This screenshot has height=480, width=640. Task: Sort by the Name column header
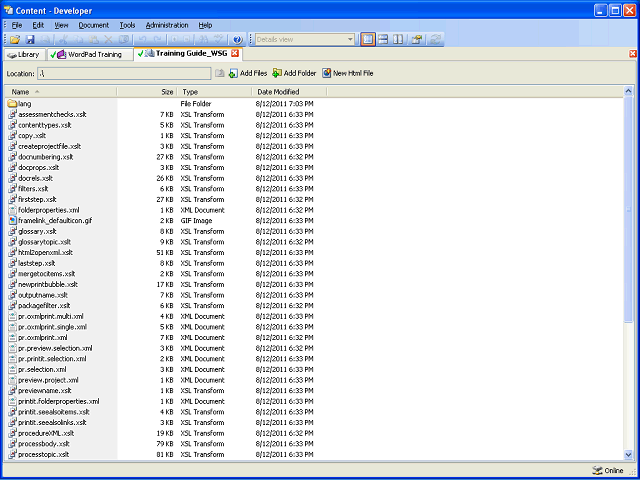coord(61,92)
